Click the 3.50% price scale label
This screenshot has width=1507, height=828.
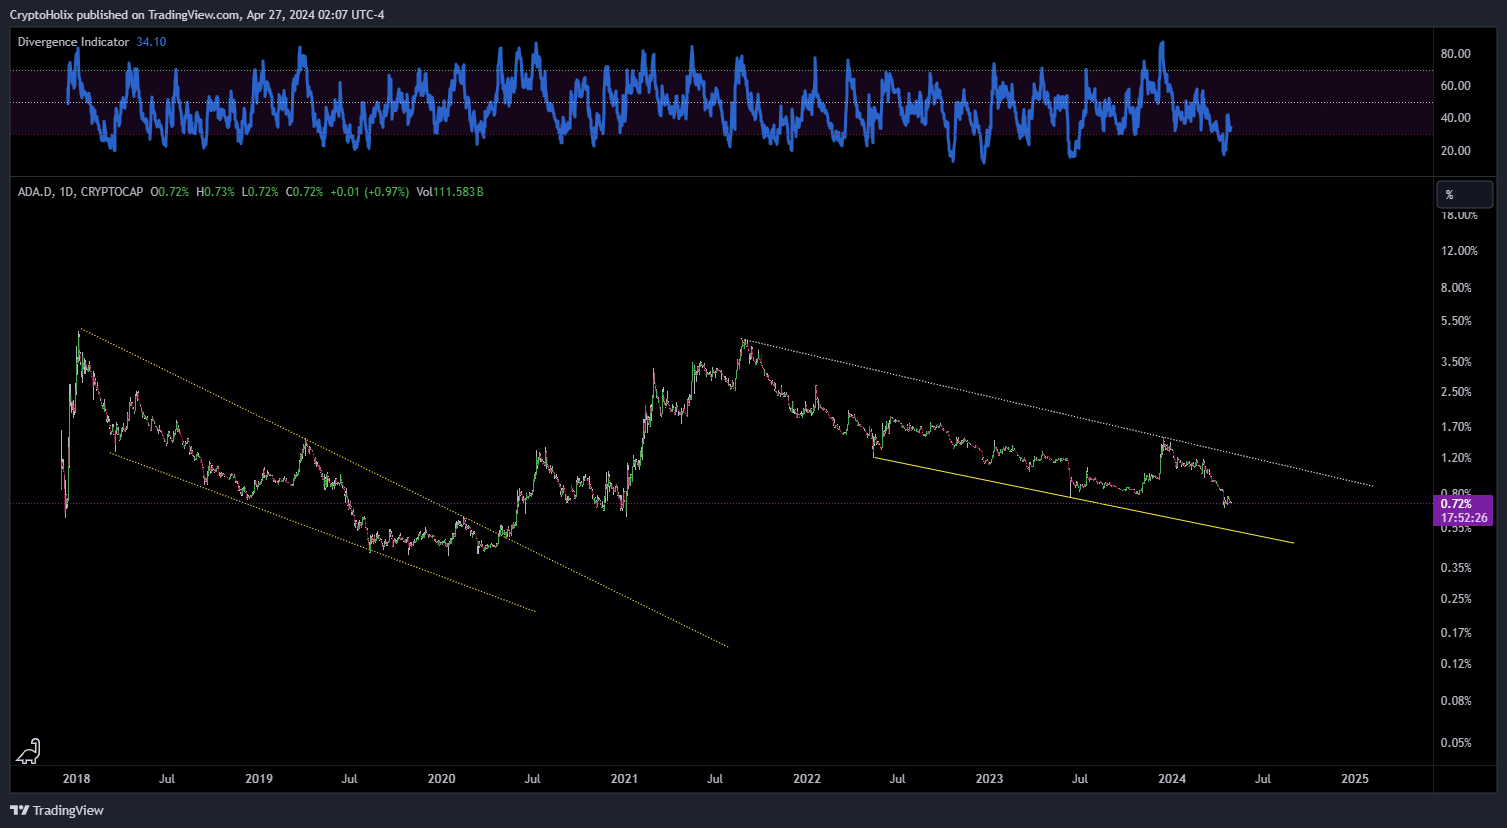1456,362
